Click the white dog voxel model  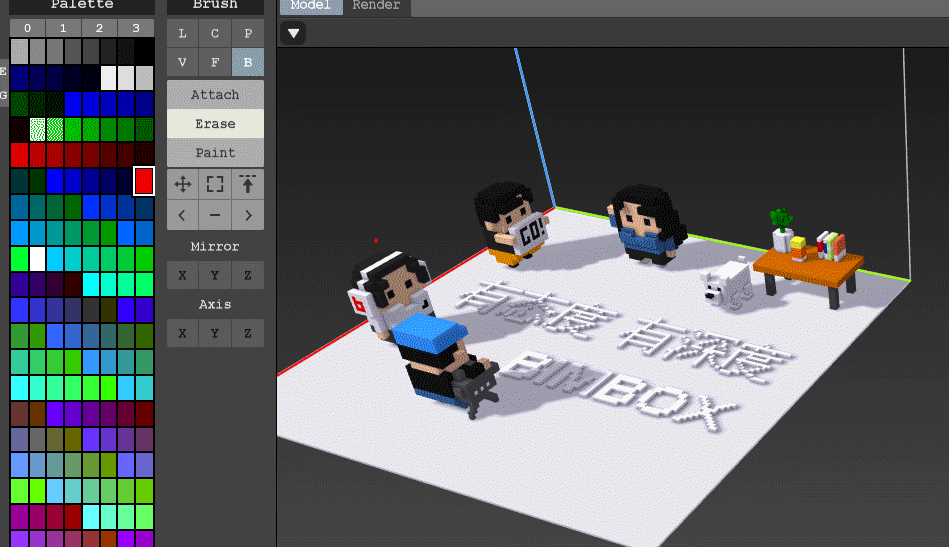click(x=728, y=283)
